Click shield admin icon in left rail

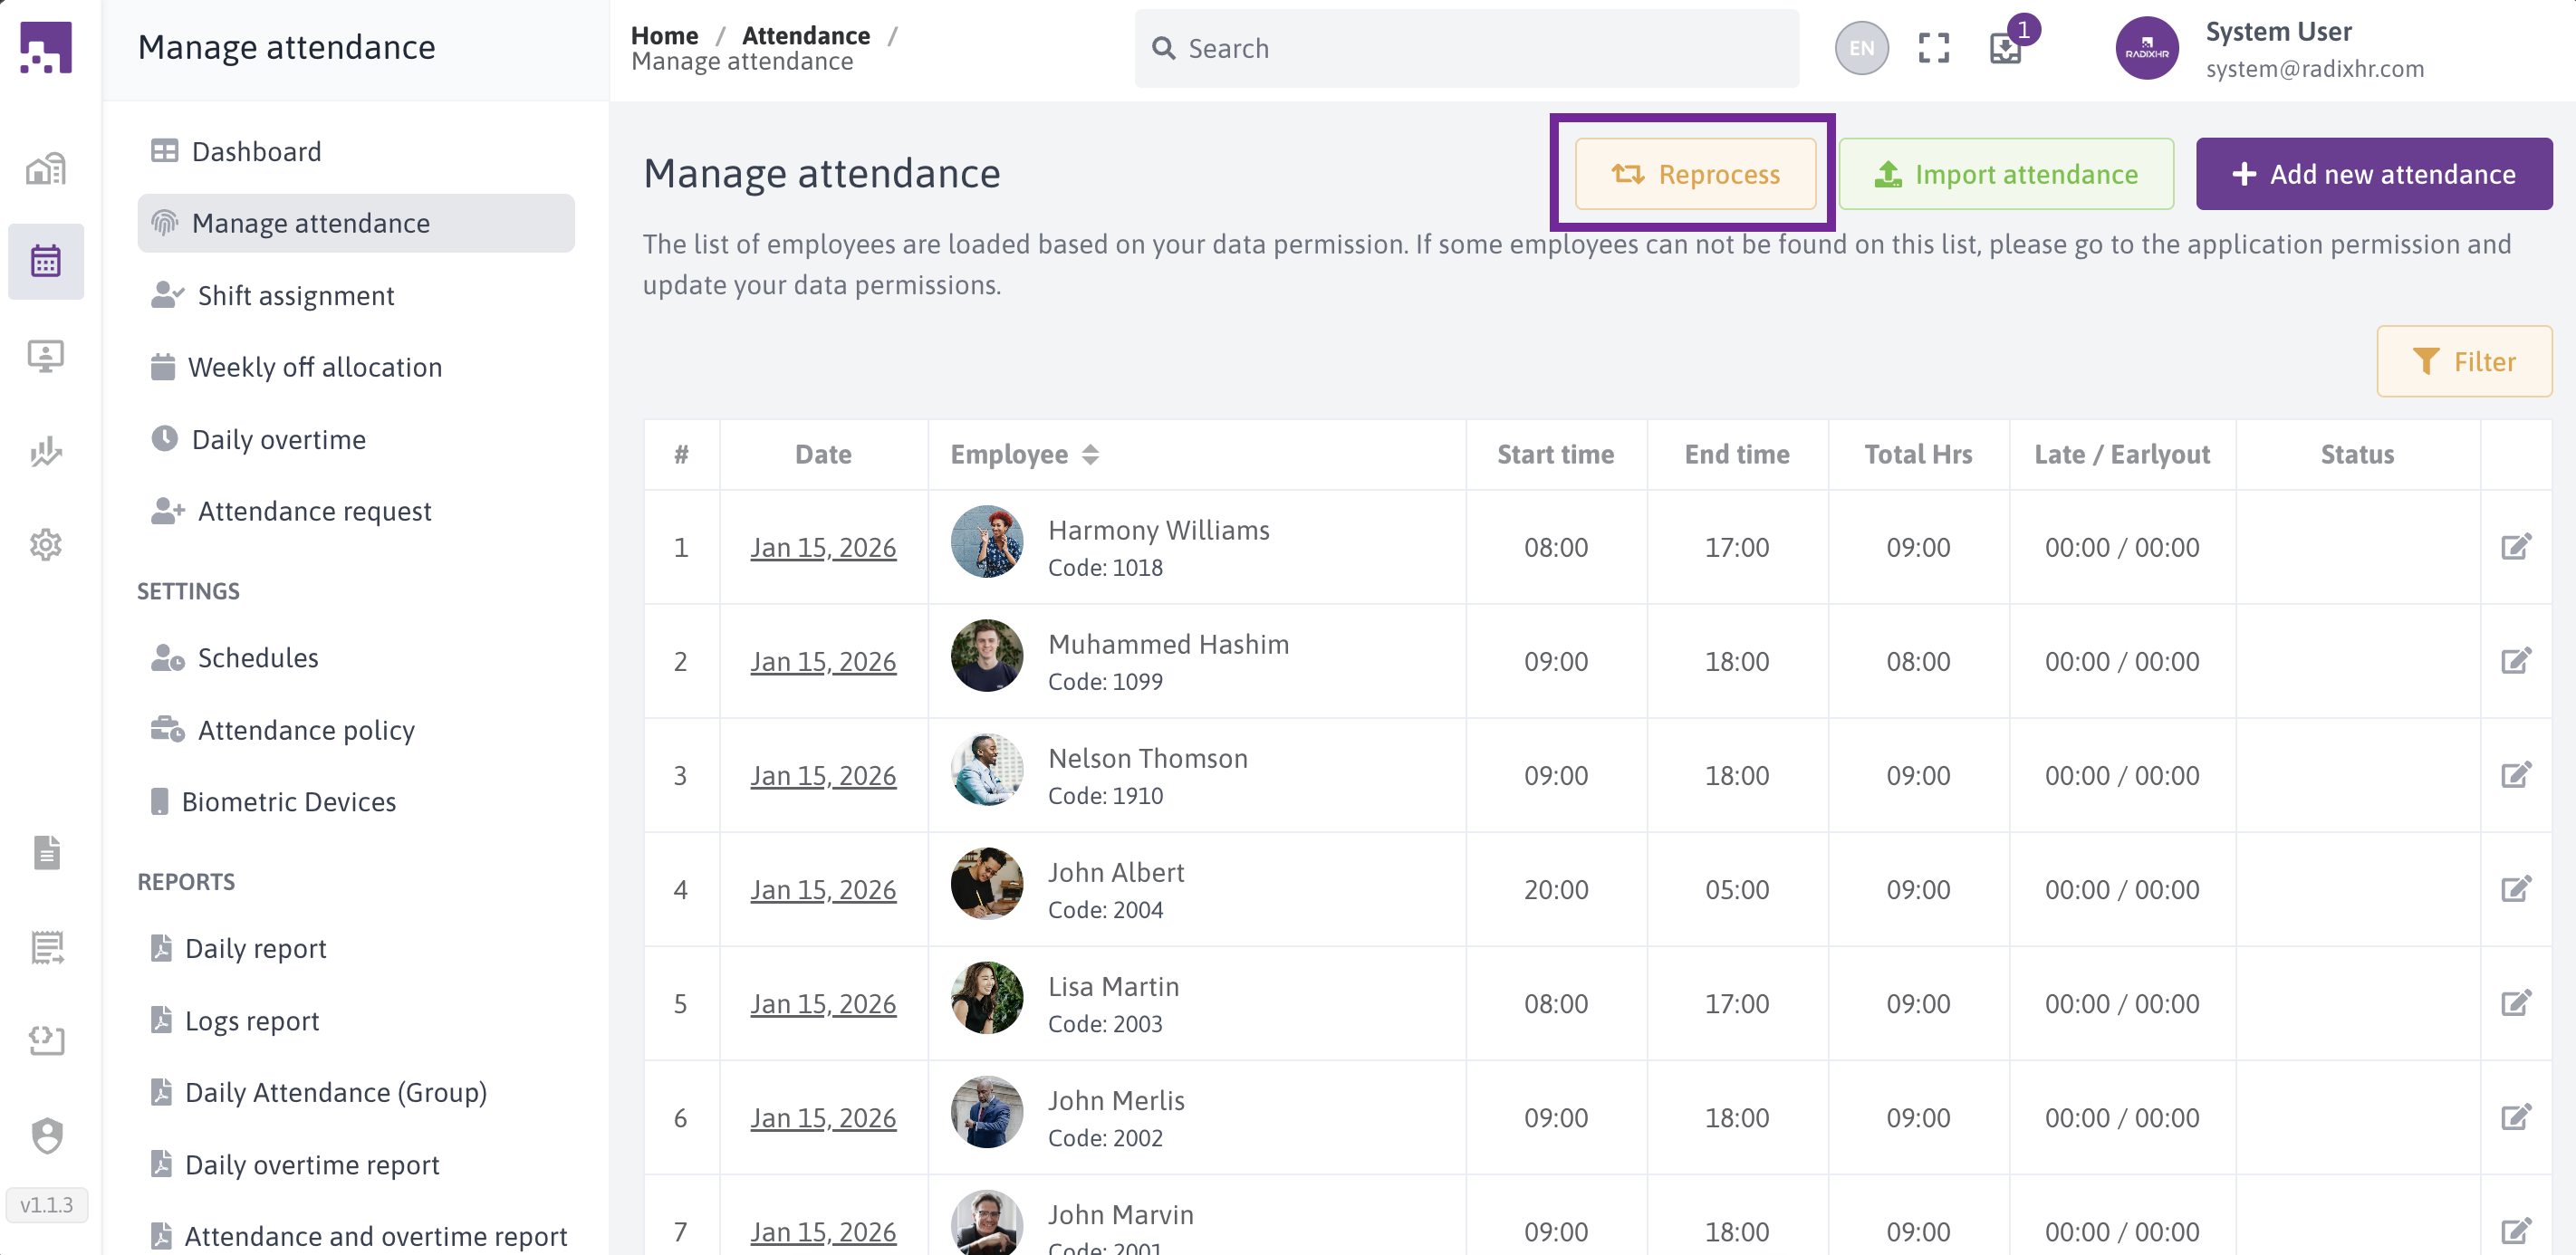click(x=46, y=1135)
